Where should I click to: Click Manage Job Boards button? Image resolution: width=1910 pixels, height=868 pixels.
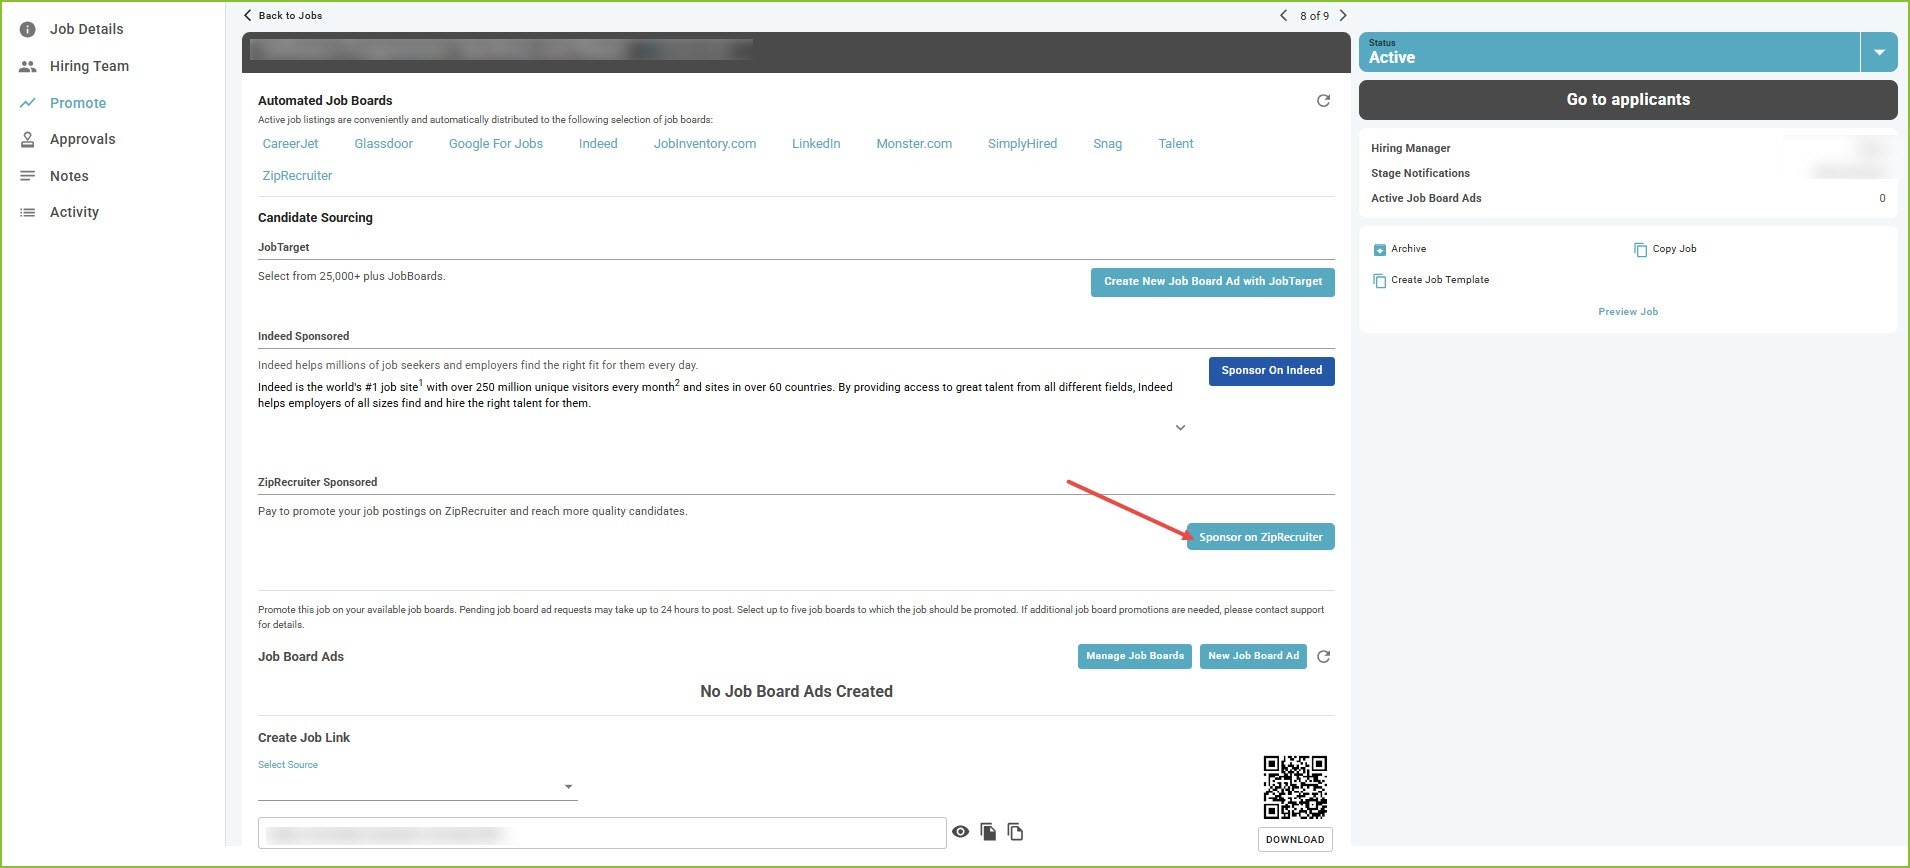[x=1135, y=656]
